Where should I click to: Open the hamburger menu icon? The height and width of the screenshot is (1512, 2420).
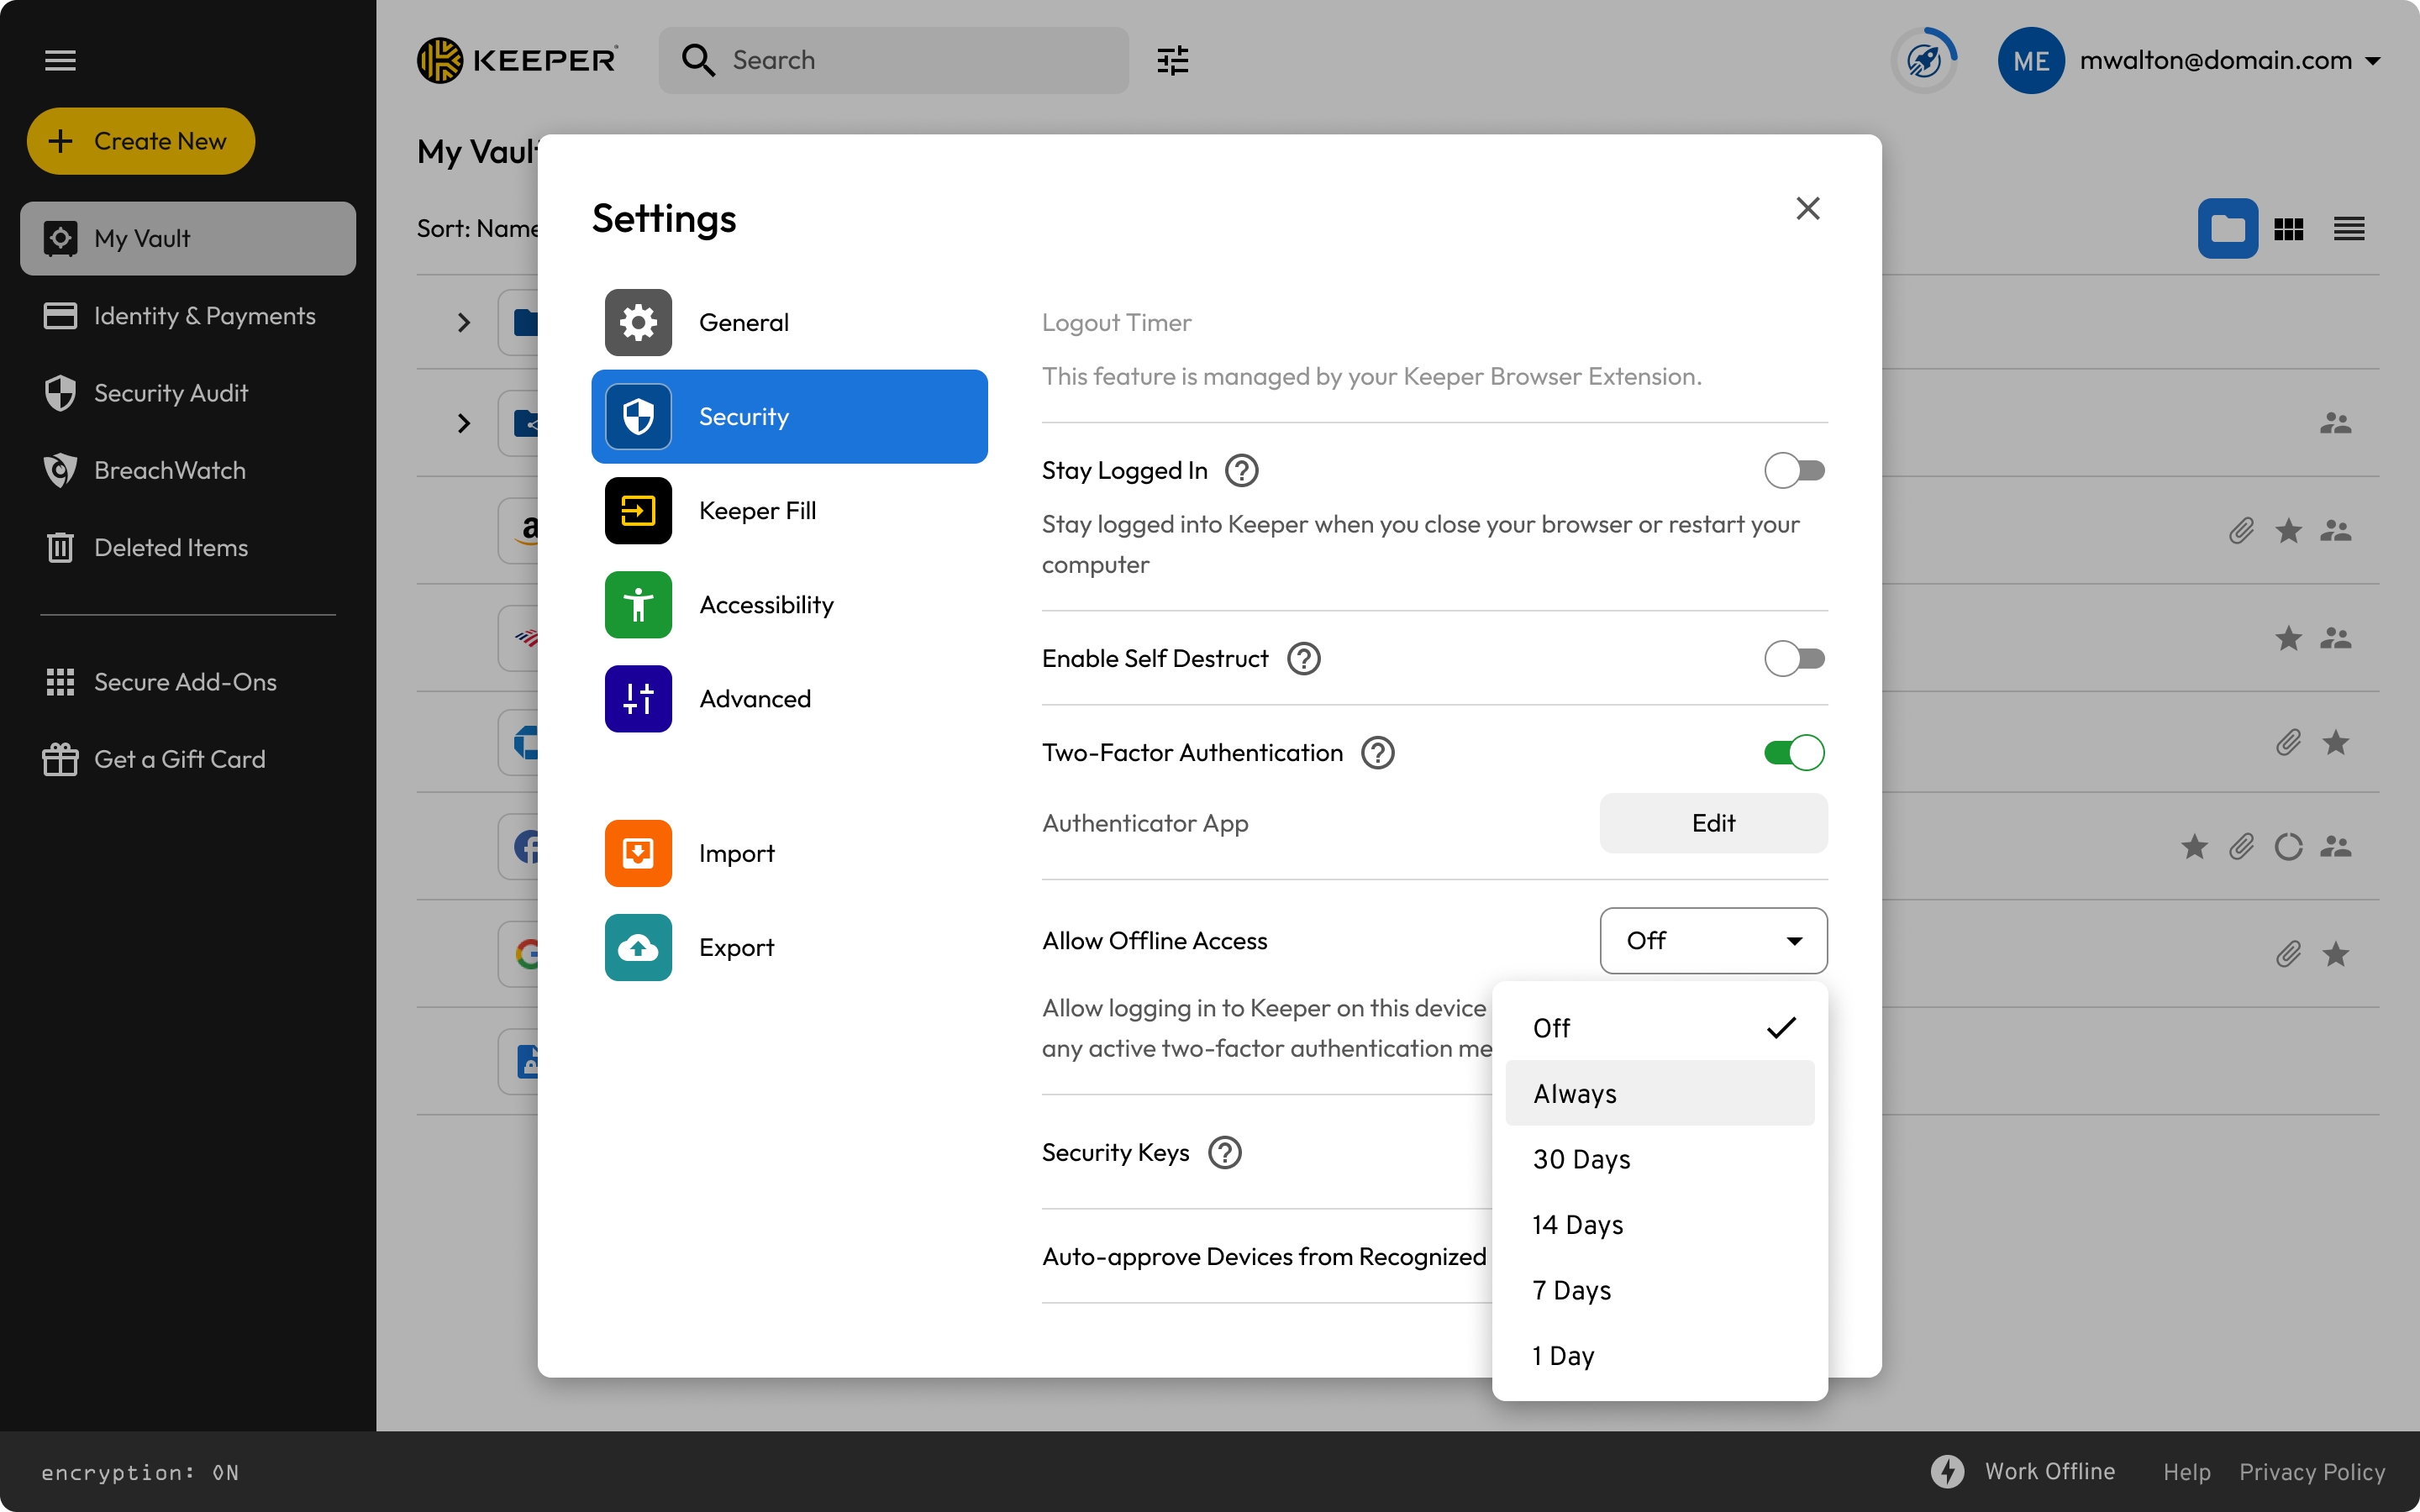click(x=60, y=60)
